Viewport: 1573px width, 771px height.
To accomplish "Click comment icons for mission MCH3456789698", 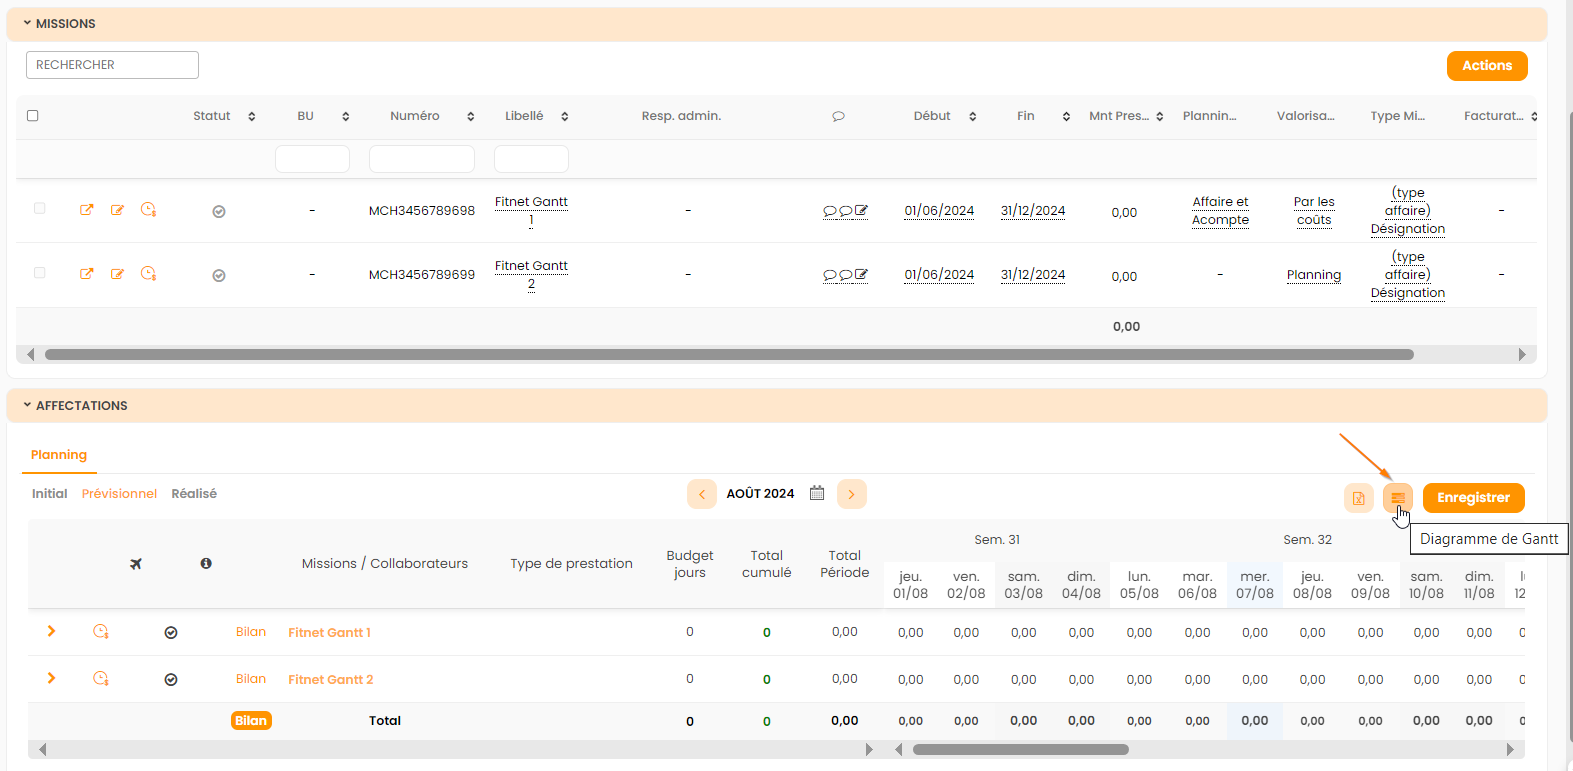I will click(845, 211).
